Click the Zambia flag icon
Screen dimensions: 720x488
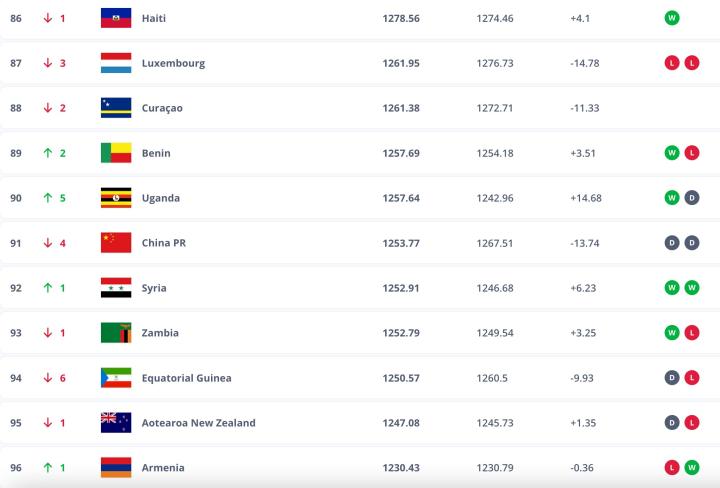coord(116,333)
